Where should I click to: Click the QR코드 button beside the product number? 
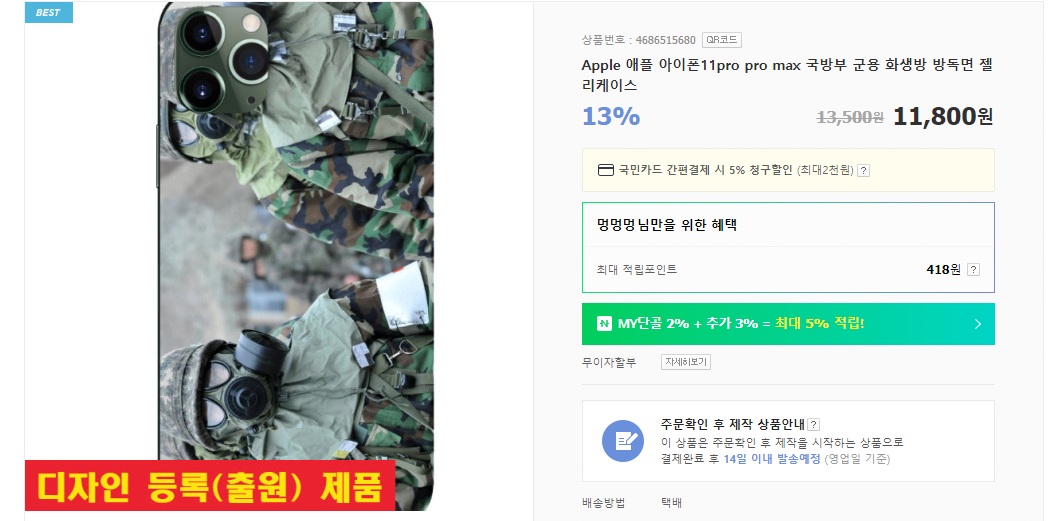tap(721, 40)
